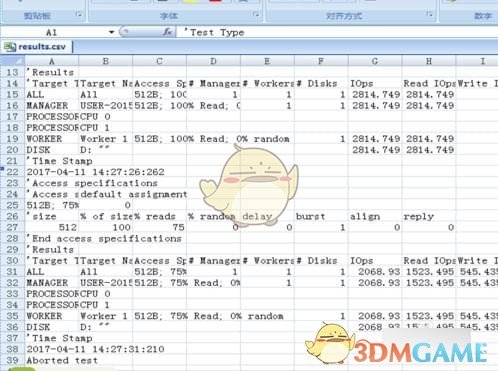
Task: Click D: cell in row 36
Action: 106,327
